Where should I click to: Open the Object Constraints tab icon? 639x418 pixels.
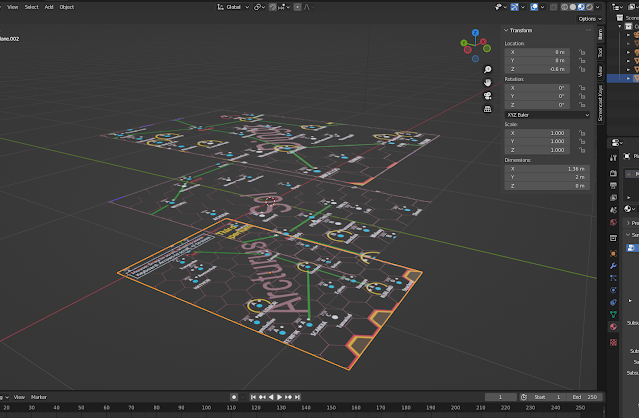[613, 302]
